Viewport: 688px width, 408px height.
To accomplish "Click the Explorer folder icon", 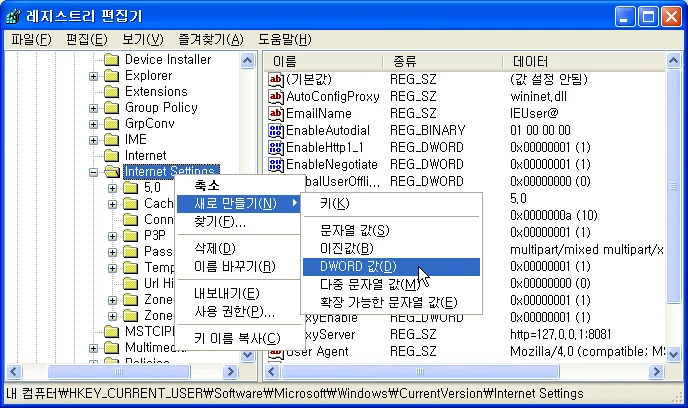I will (x=112, y=75).
